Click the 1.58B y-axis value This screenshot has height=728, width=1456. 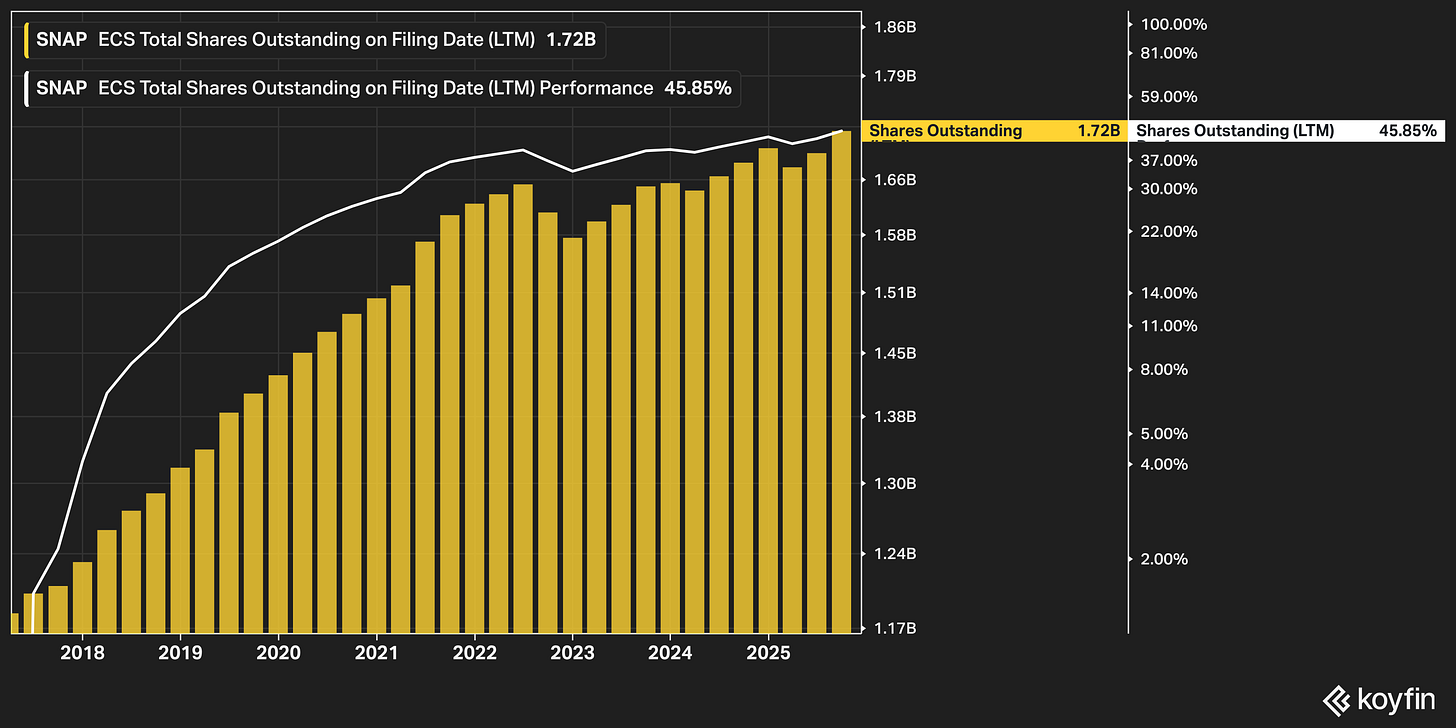click(896, 235)
